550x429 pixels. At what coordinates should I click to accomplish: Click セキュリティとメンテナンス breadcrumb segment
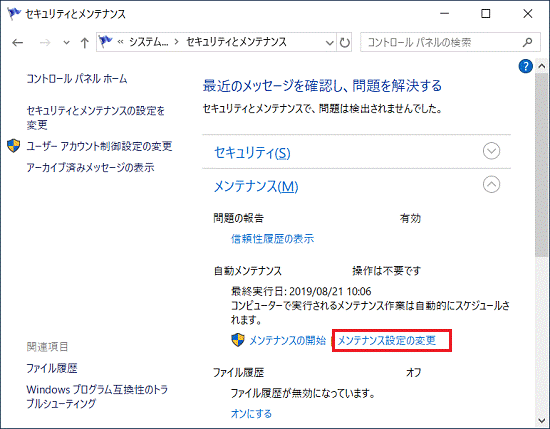[236, 42]
